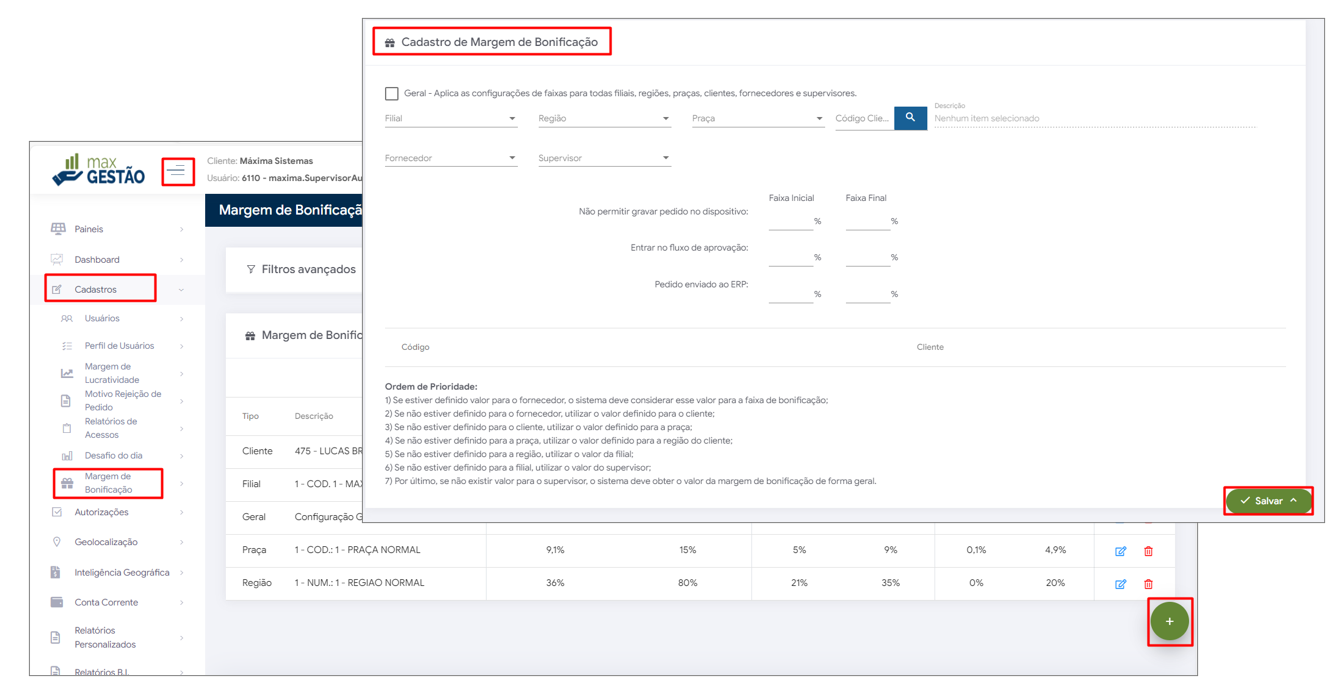Click the '1 - COD.: 1 - PRAÇA NORMAL' cell
This screenshot has height=688, width=1339.
pyautogui.click(x=357, y=550)
